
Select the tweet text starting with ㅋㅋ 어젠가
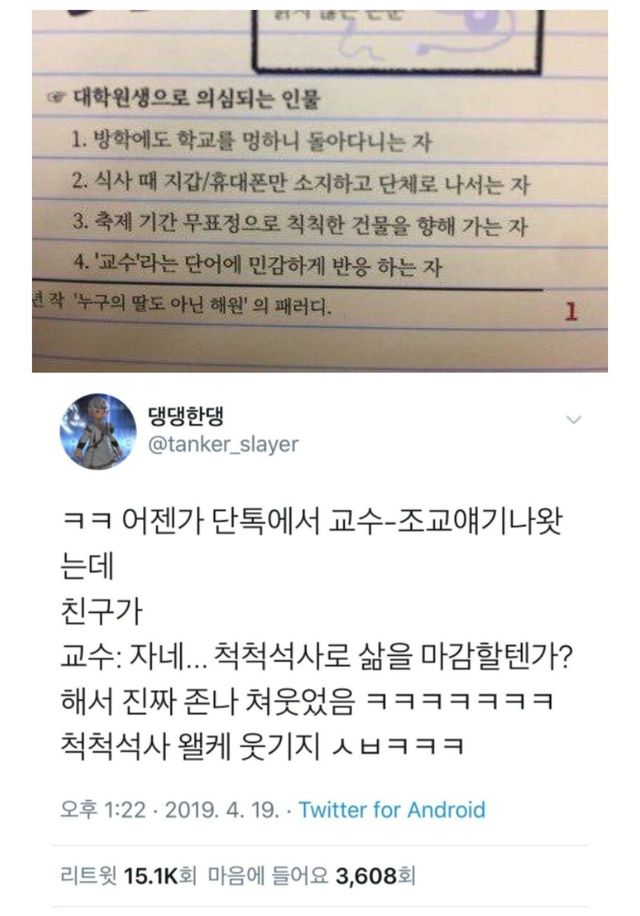[x=316, y=633]
